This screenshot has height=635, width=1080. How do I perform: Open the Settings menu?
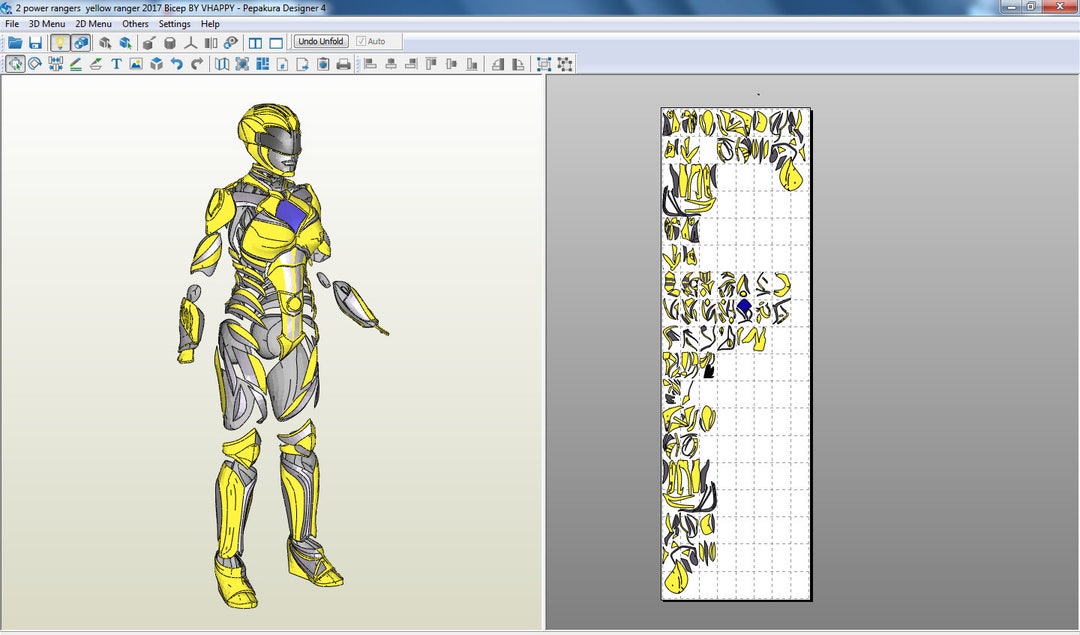pos(173,23)
